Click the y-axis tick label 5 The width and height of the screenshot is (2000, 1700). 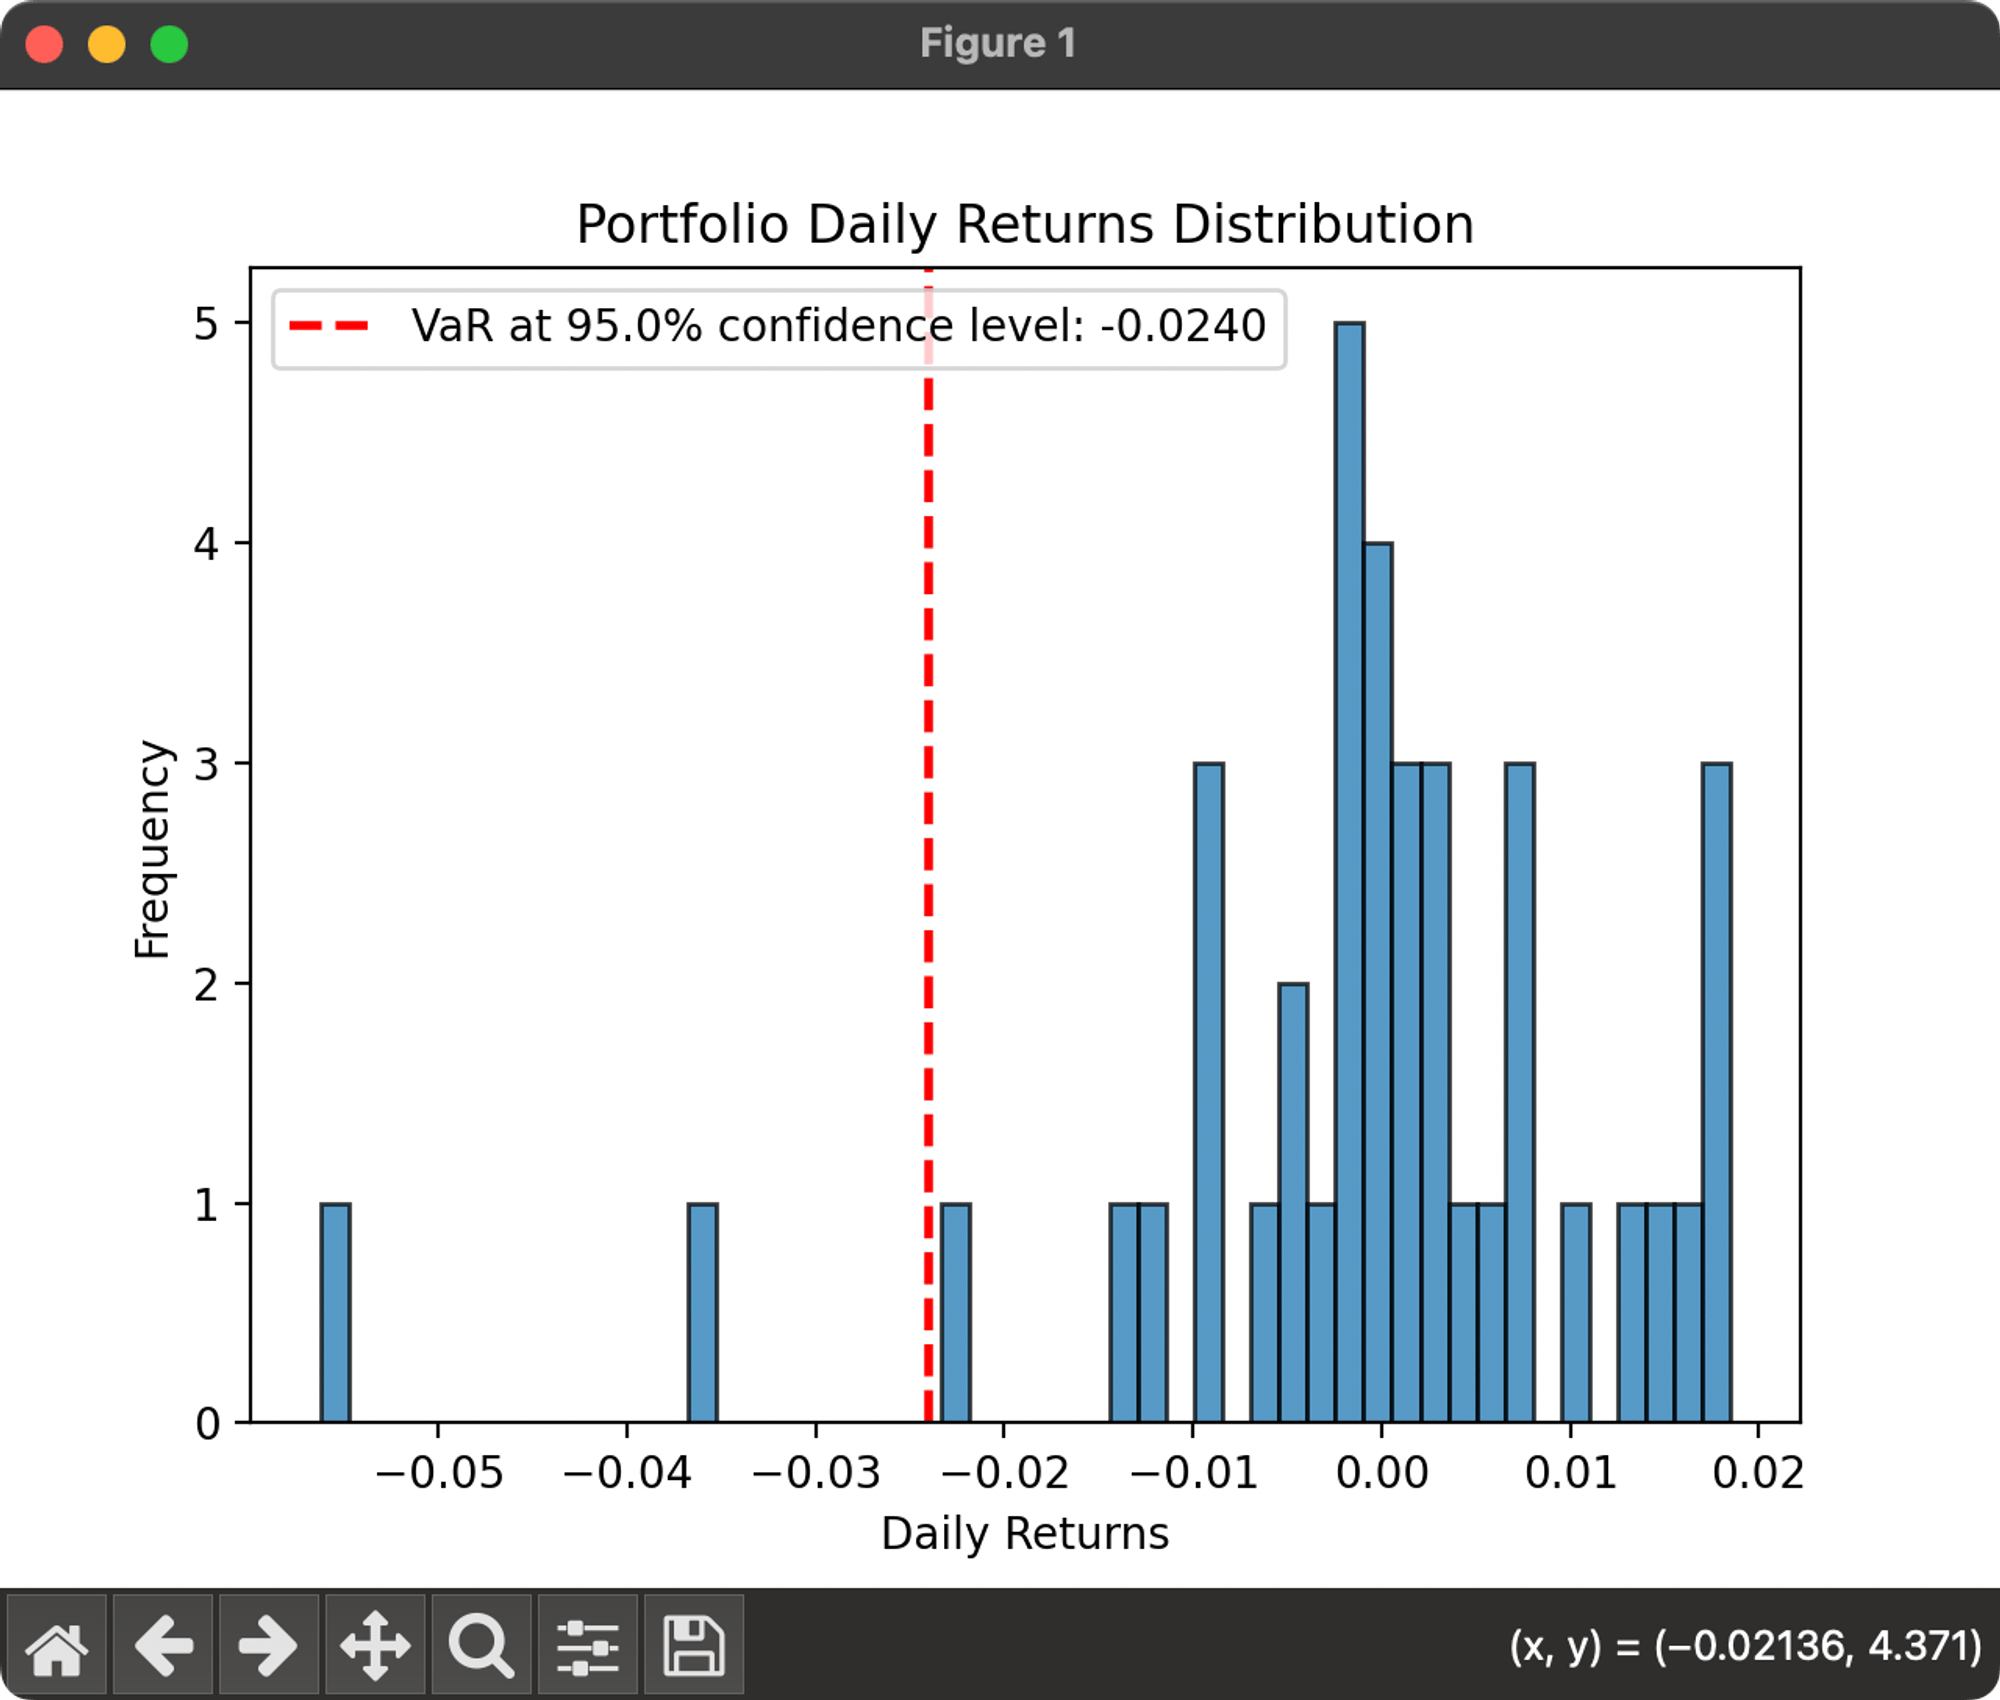pyautogui.click(x=206, y=323)
